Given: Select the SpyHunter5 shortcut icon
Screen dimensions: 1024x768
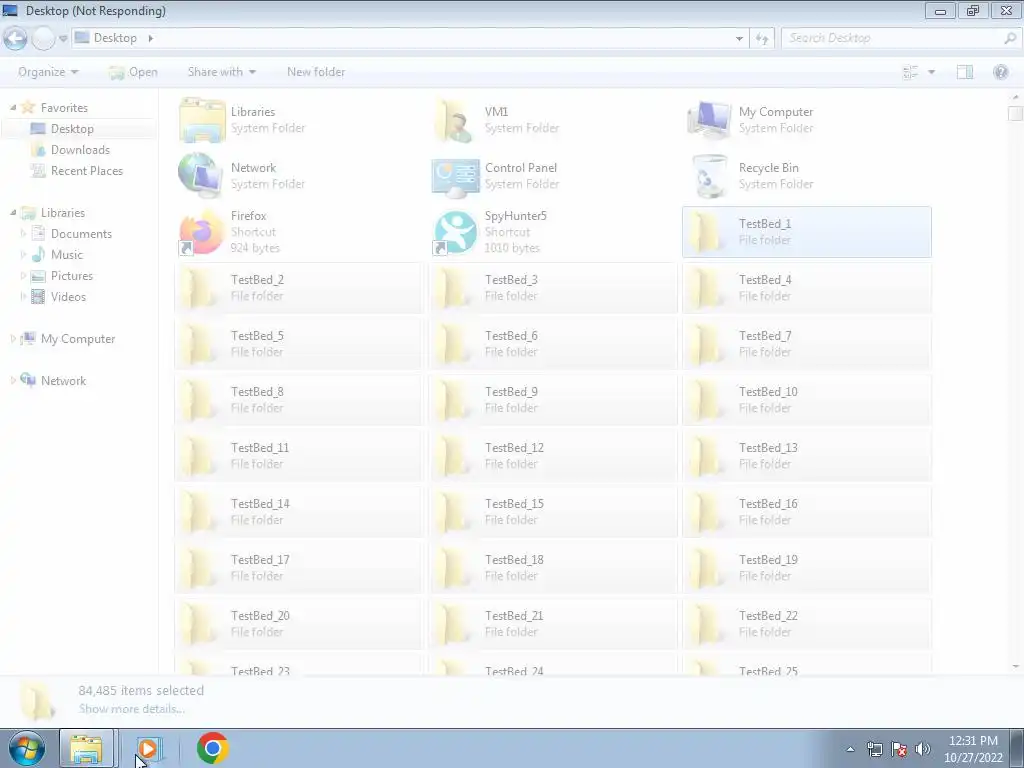Looking at the screenshot, I should click(455, 232).
